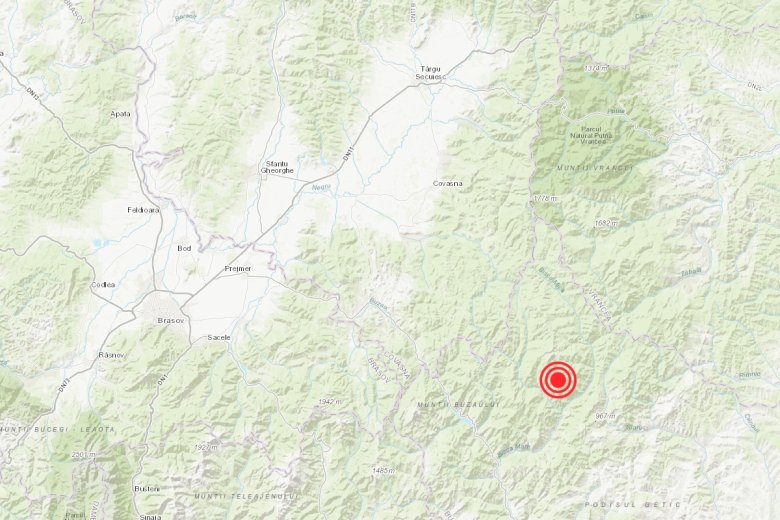Select the Busteni town label
Viewport: 780px width, 520px height.
pyautogui.click(x=147, y=489)
